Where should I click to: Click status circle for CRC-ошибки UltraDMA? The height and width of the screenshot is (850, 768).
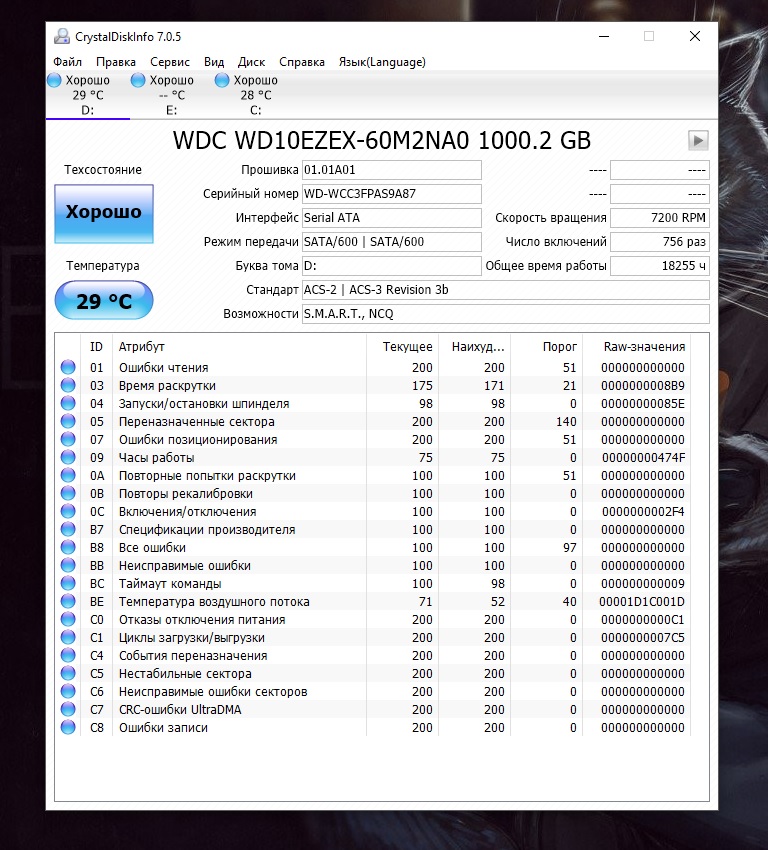pyautogui.click(x=68, y=709)
